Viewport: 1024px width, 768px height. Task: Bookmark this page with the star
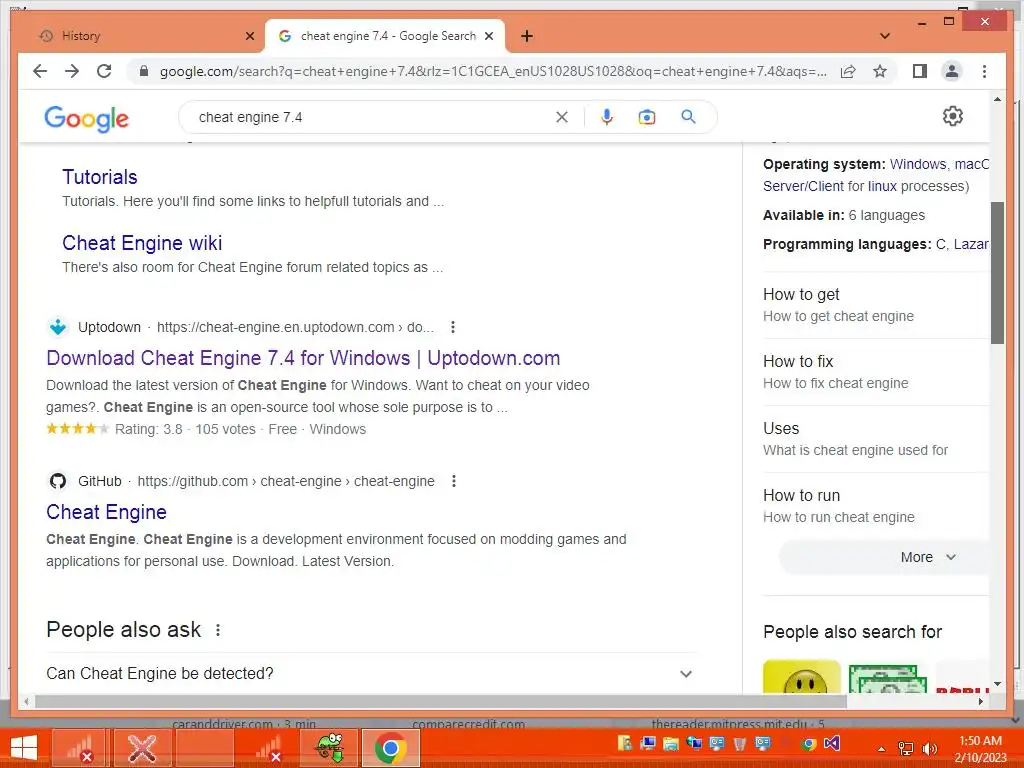(x=880, y=71)
